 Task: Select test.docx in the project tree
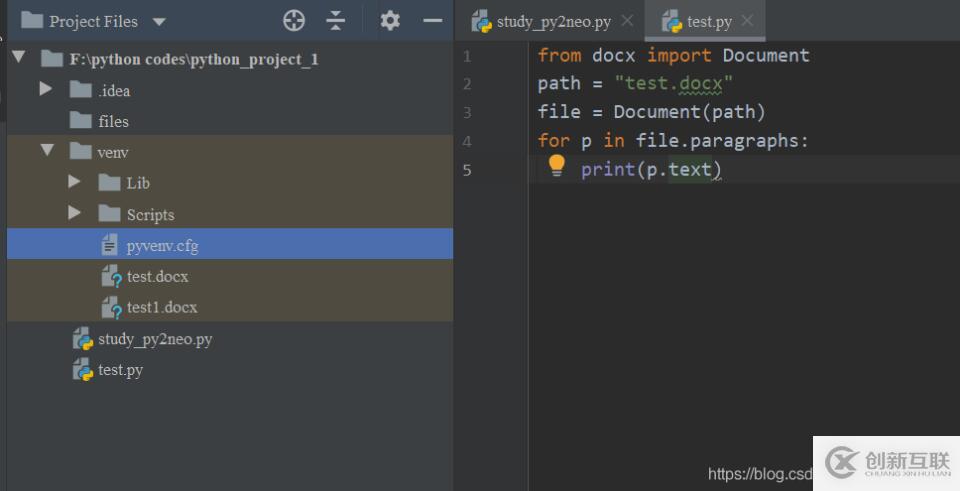point(230,275)
